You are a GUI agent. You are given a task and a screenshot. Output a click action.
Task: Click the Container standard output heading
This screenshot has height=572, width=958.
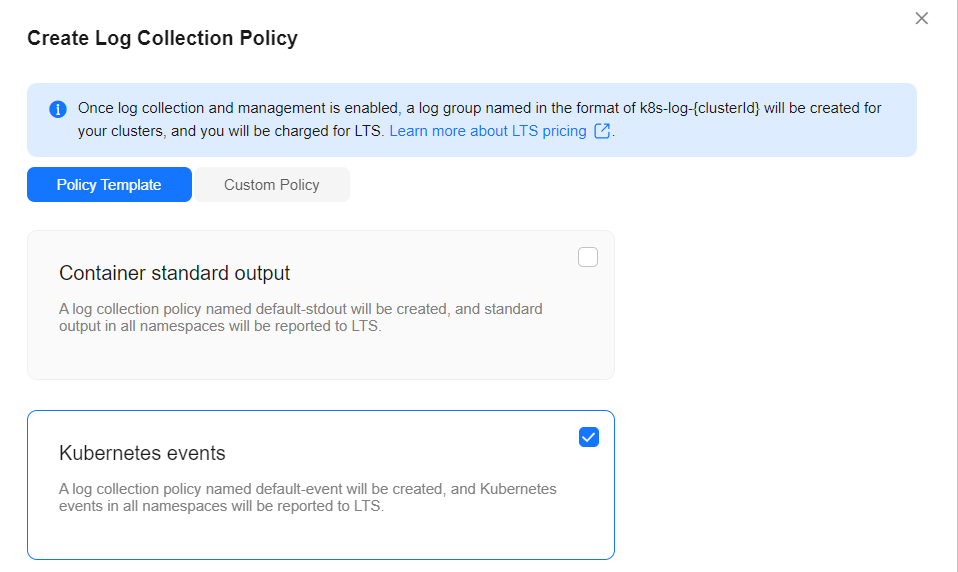174,273
